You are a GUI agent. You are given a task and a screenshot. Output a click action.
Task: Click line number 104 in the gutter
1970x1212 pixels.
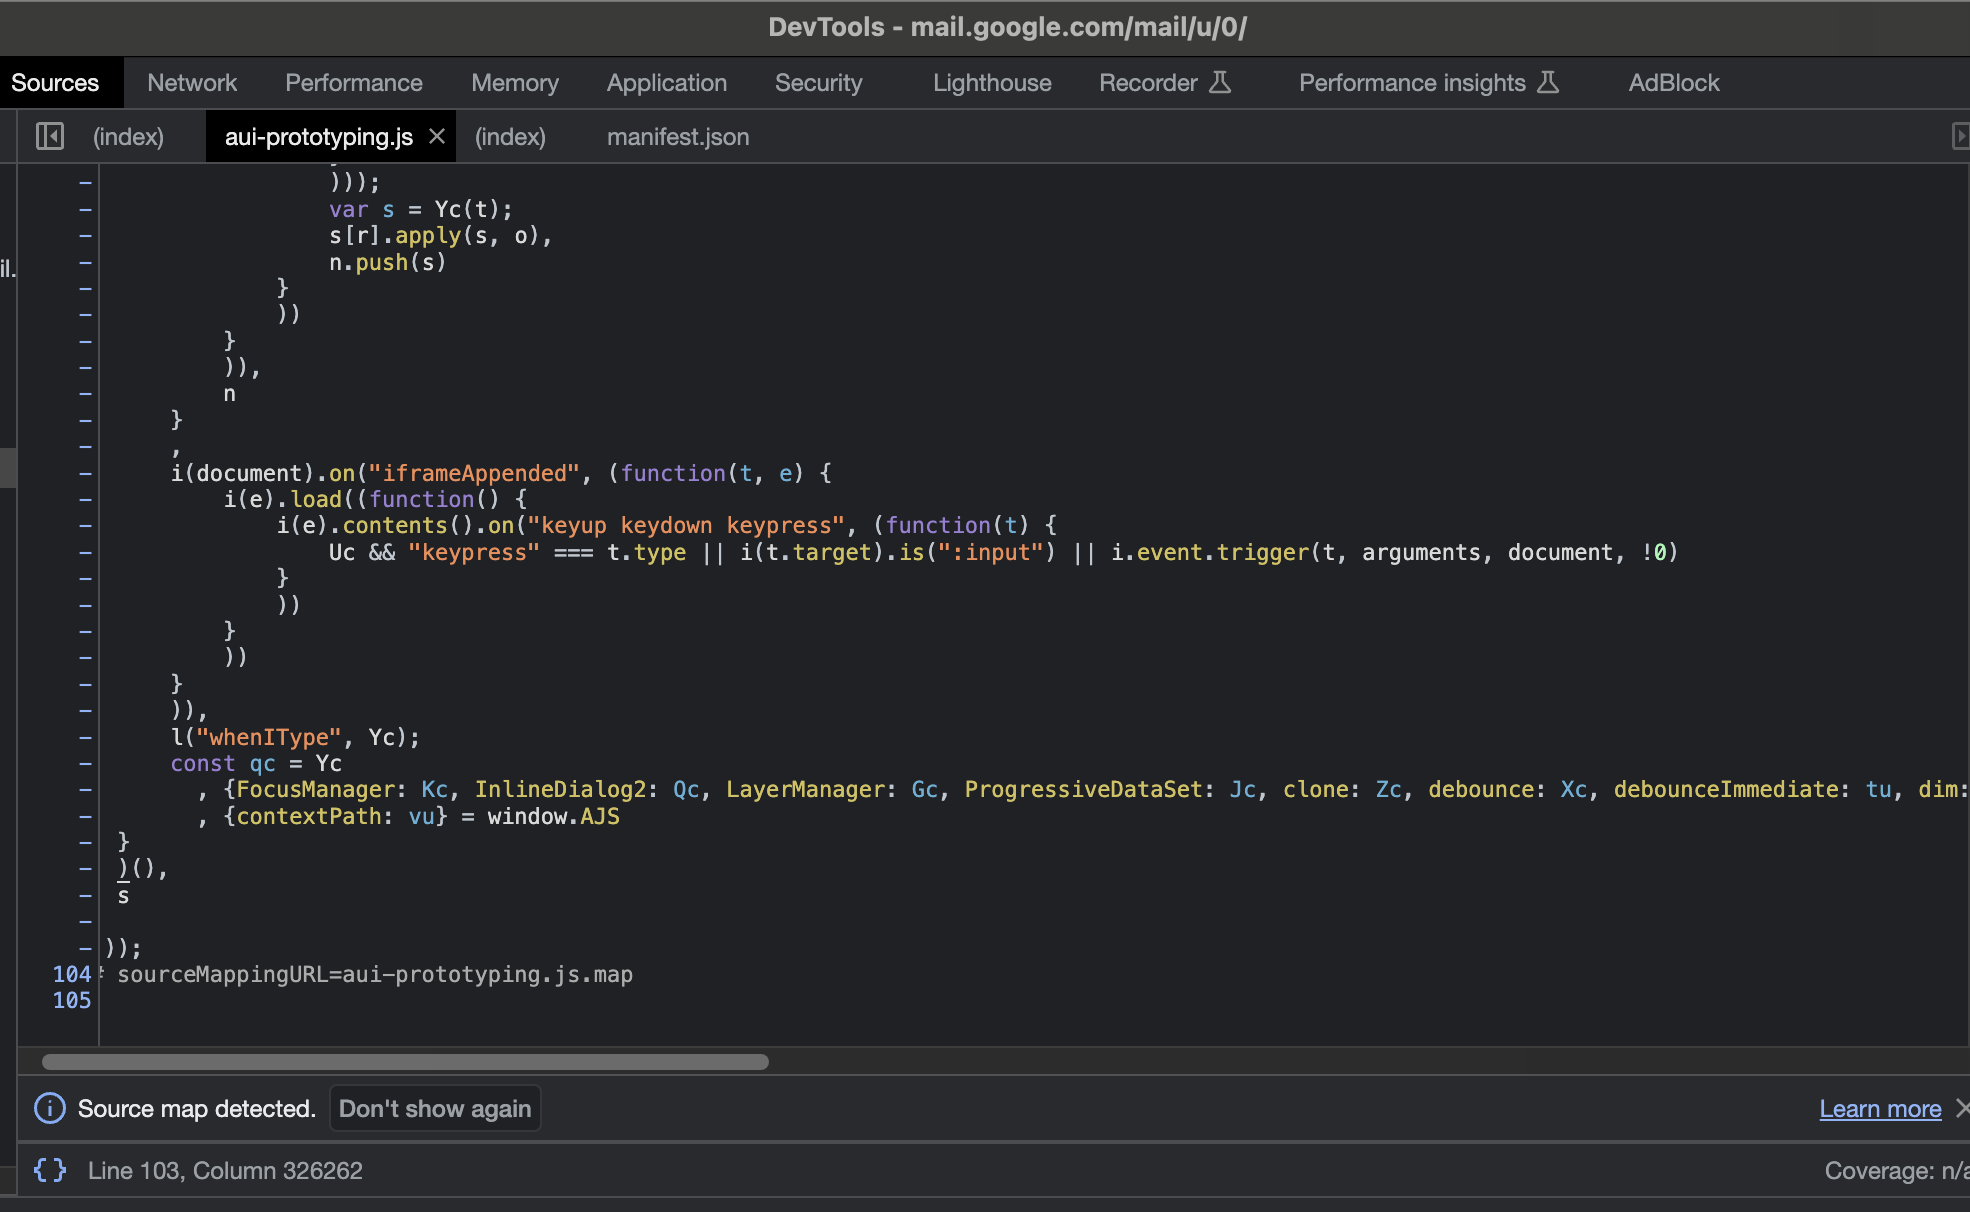pos(71,974)
